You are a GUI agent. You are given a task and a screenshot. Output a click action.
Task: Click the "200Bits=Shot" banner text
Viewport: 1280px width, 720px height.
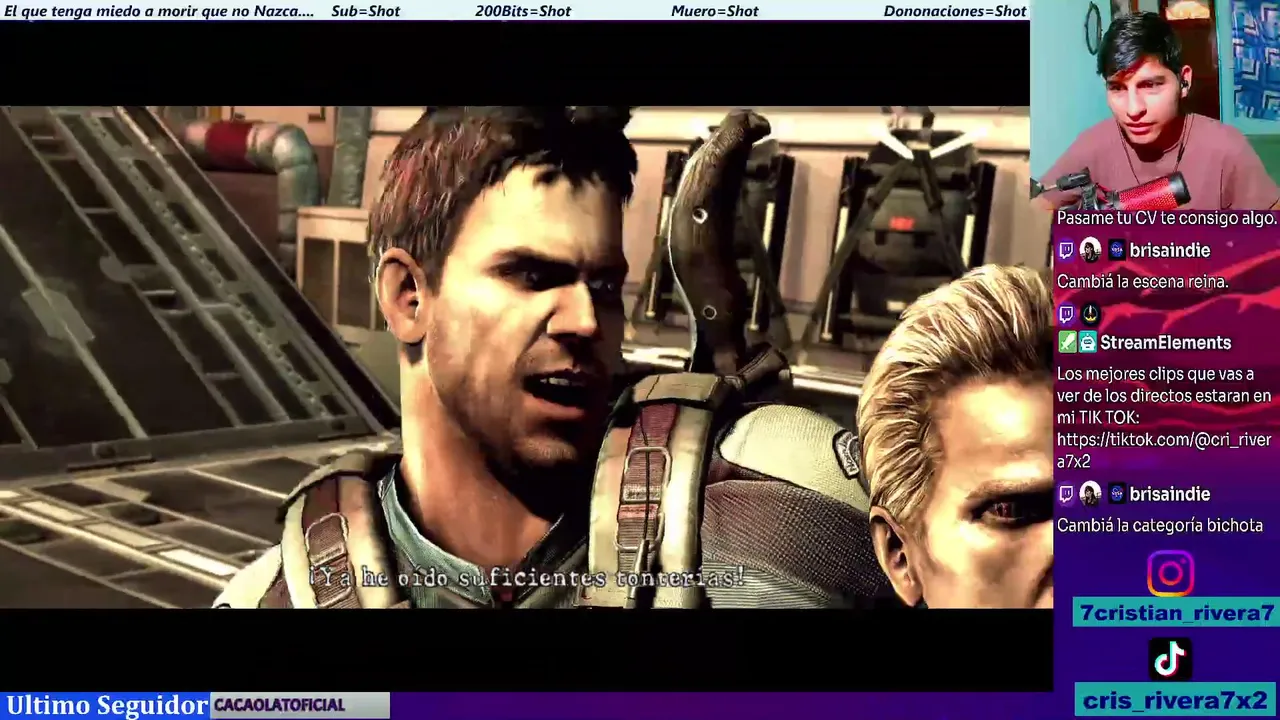(x=523, y=11)
